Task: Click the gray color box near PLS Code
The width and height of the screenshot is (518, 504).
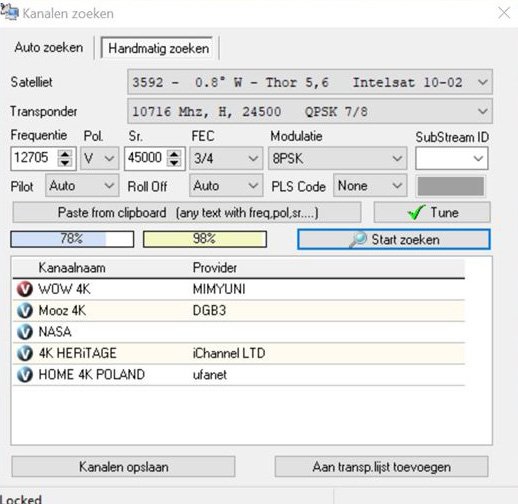Action: [451, 186]
